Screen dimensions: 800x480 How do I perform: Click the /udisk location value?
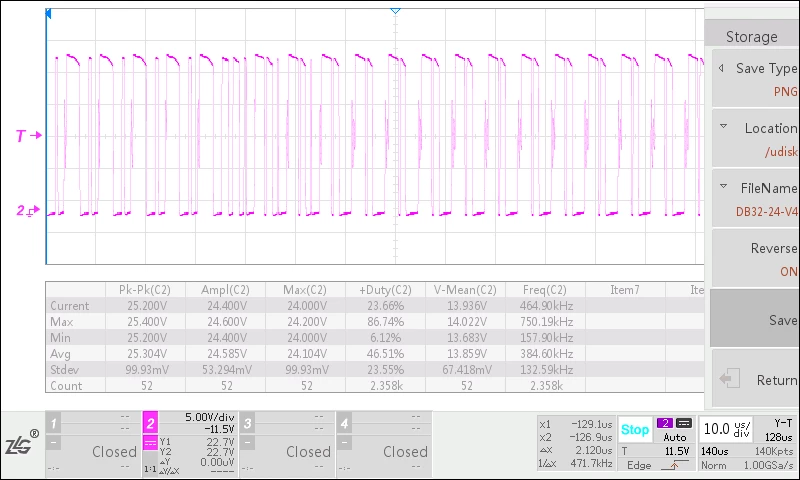click(781, 151)
